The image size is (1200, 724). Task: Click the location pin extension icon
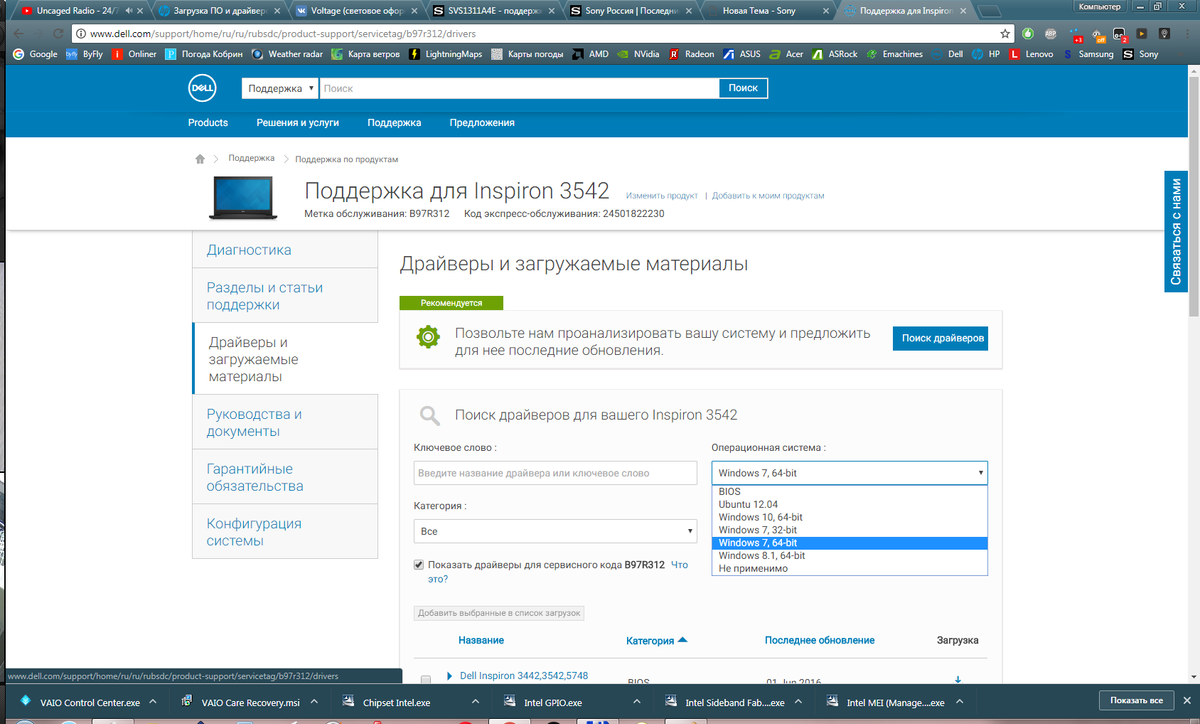tap(1163, 33)
